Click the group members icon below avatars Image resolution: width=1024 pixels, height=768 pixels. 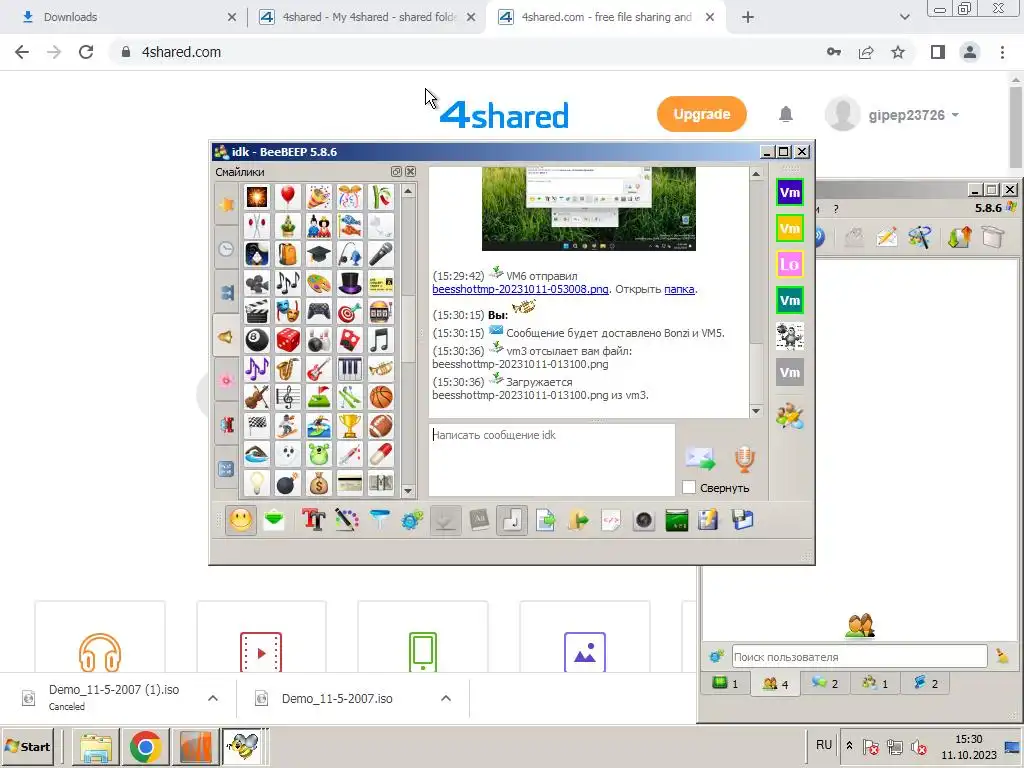click(790, 417)
